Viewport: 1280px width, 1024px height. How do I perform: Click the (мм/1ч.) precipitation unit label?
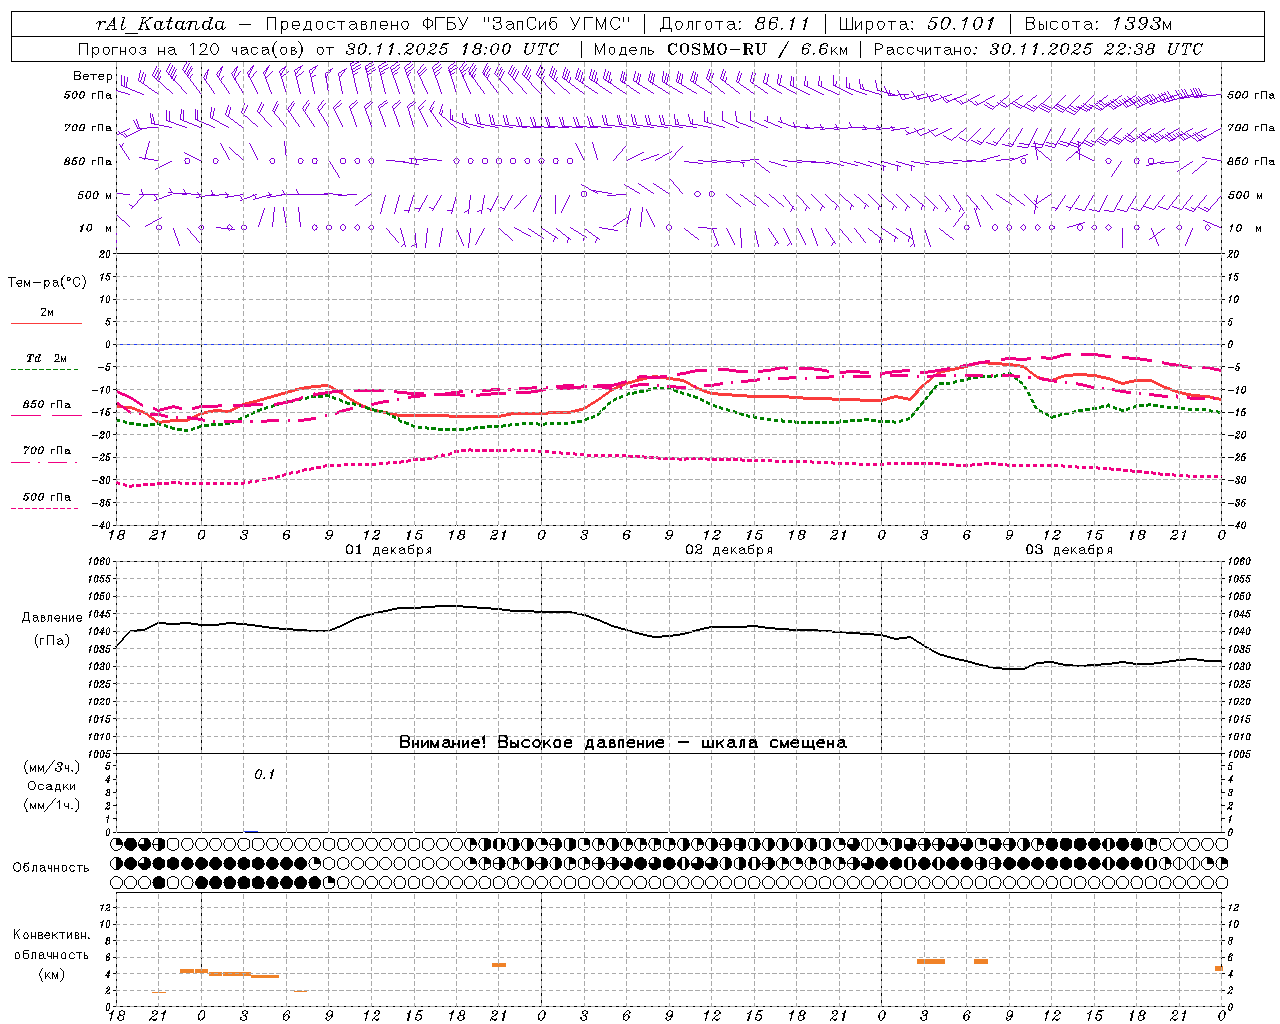coord(52,805)
